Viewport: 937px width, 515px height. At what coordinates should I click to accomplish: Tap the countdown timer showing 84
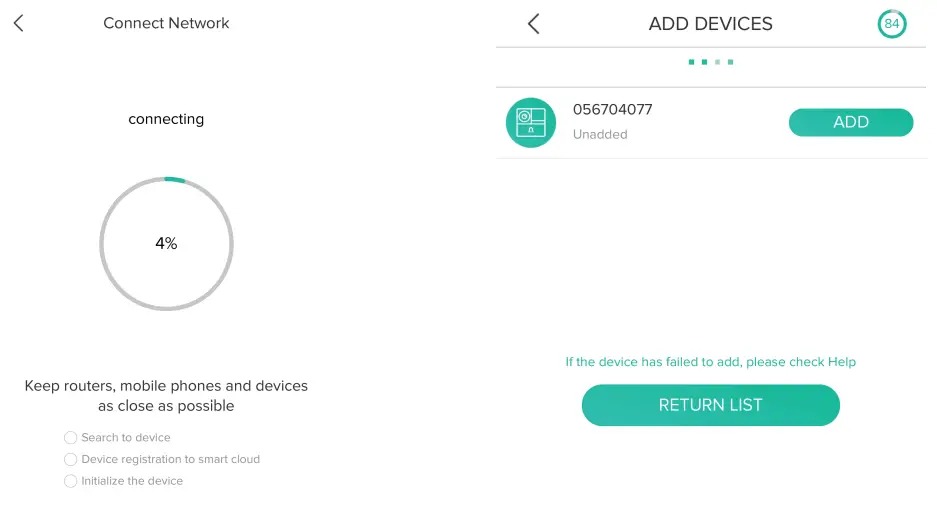891,24
